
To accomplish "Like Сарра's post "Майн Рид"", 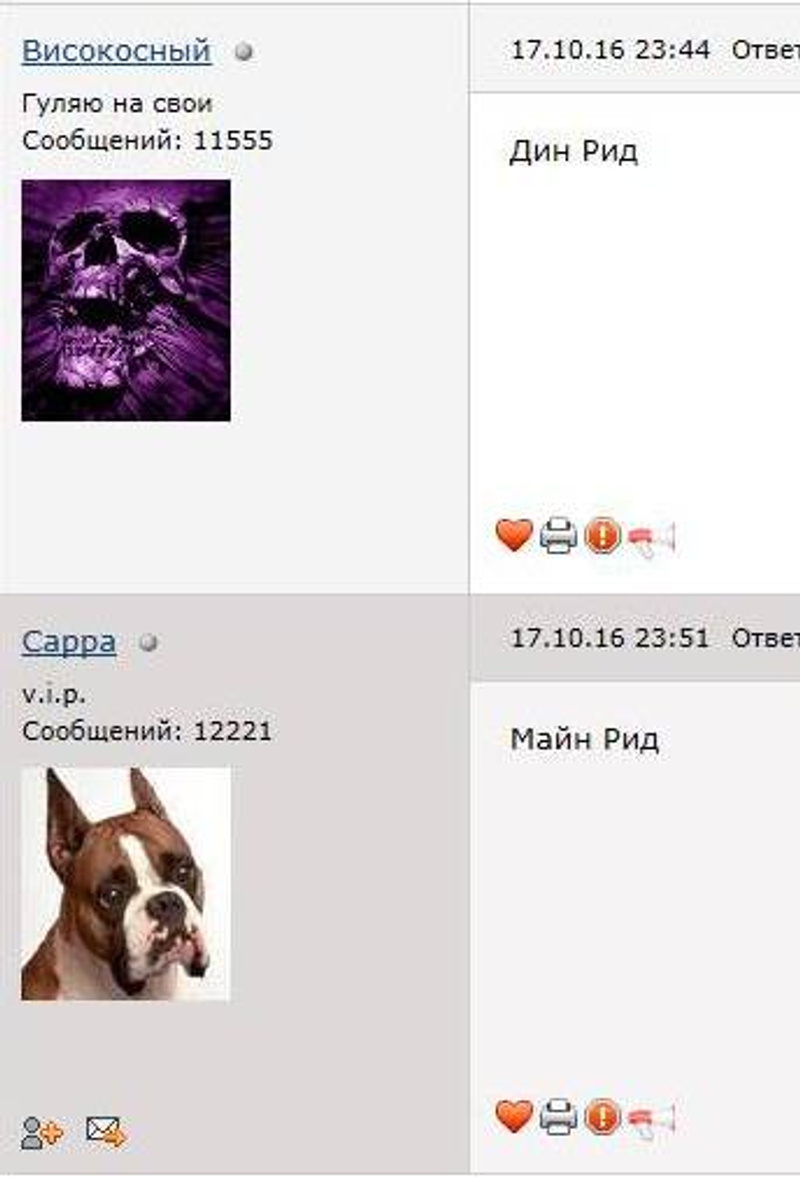I will (514, 1115).
